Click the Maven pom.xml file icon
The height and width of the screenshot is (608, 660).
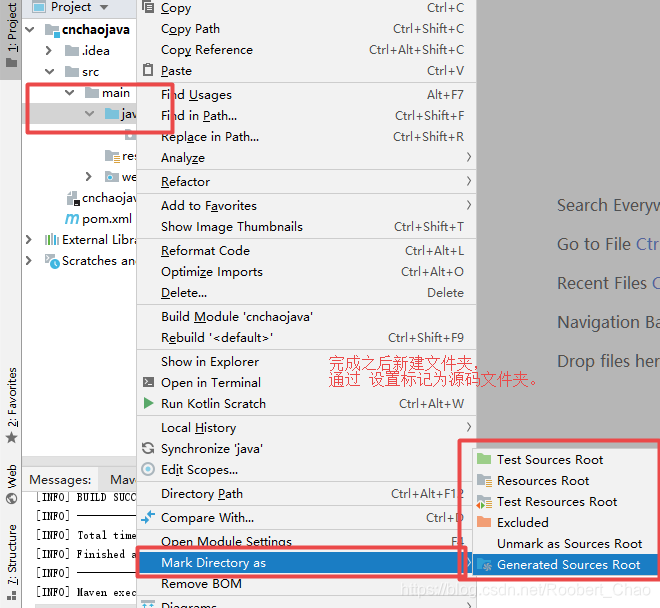point(72,219)
